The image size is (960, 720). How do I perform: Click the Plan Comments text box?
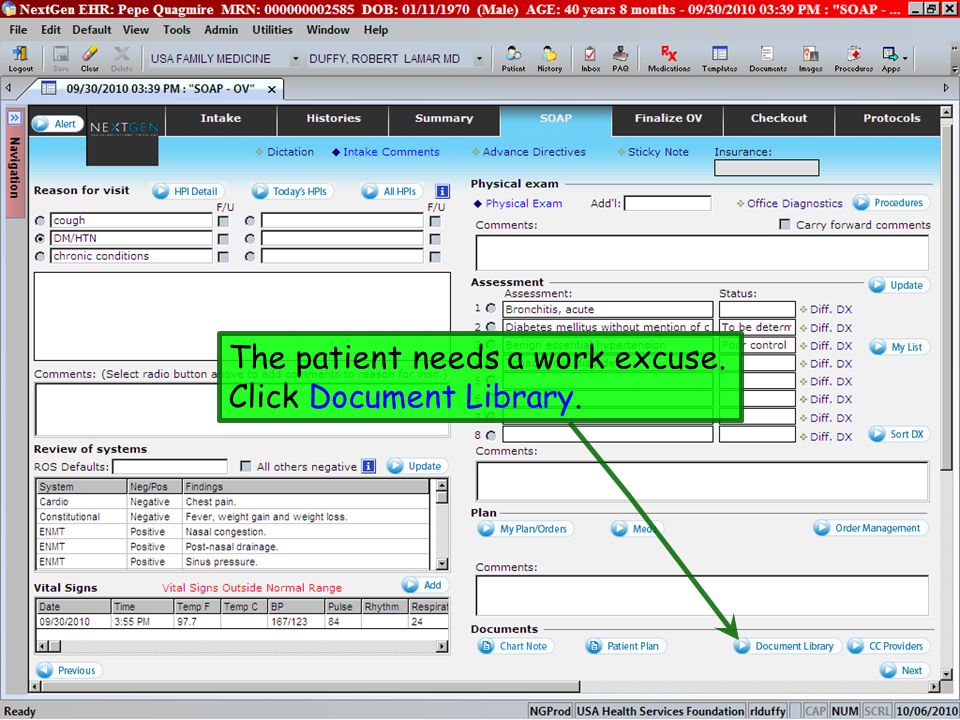[x=702, y=595]
